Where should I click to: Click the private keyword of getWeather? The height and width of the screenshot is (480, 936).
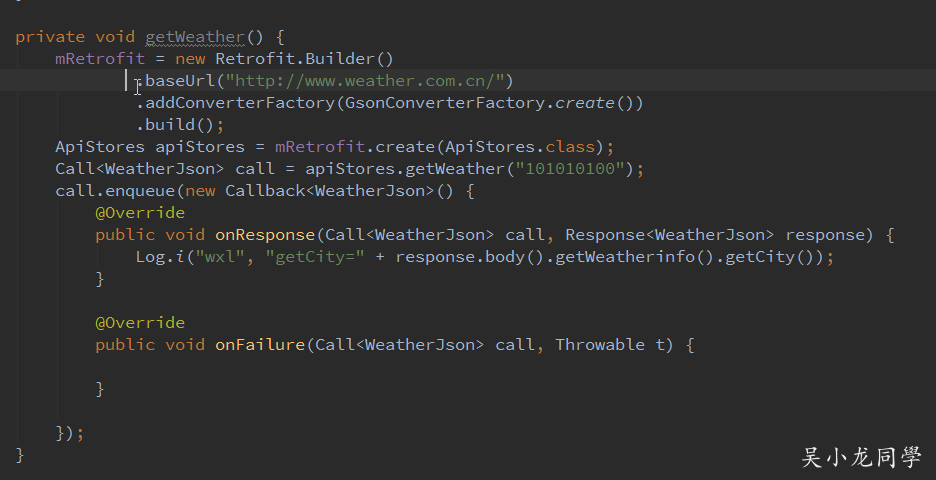[x=50, y=37]
